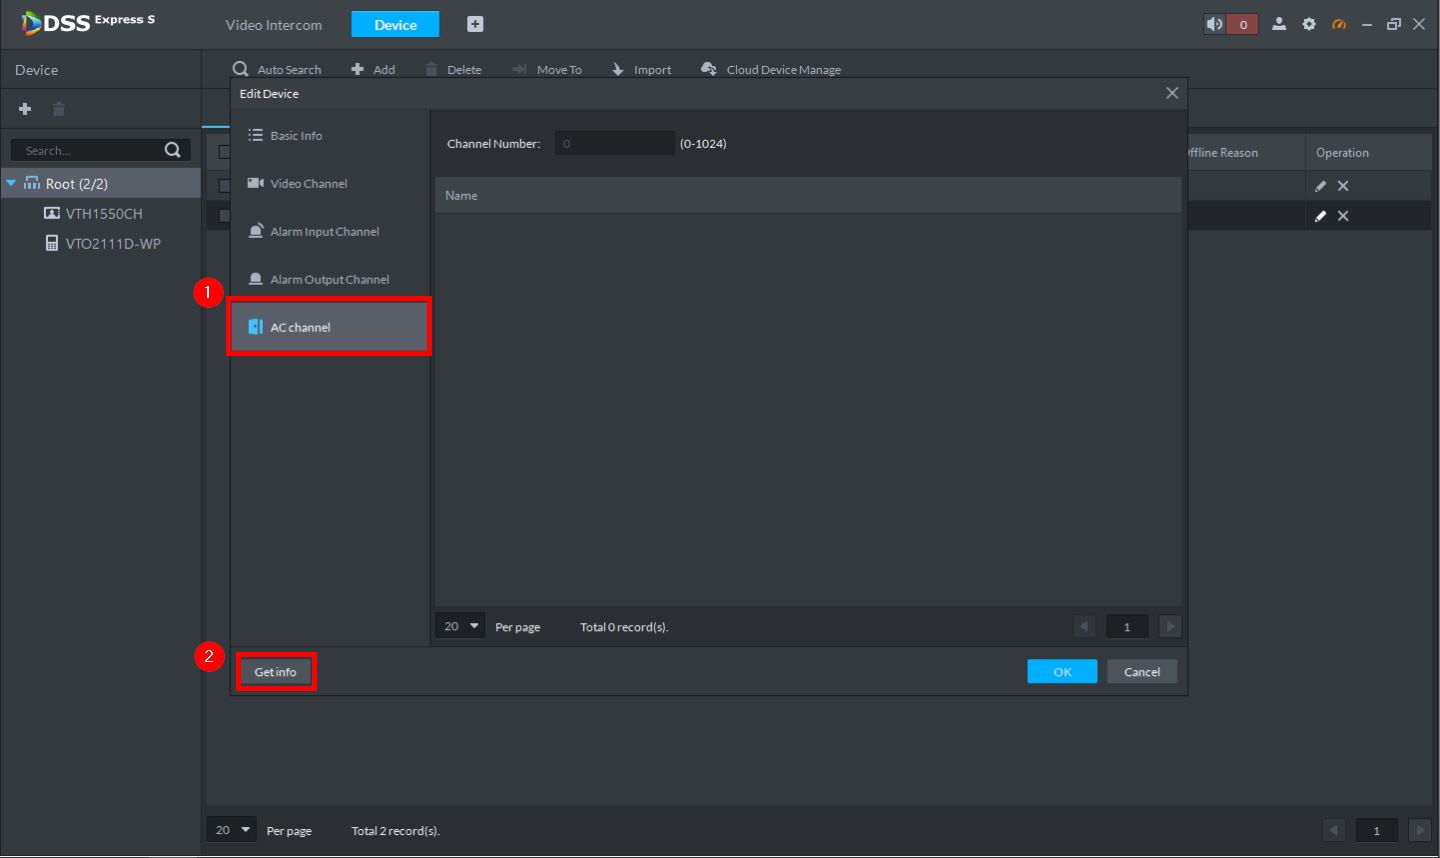
Task: Click the orange performance gauge icon
Action: 1339,24
